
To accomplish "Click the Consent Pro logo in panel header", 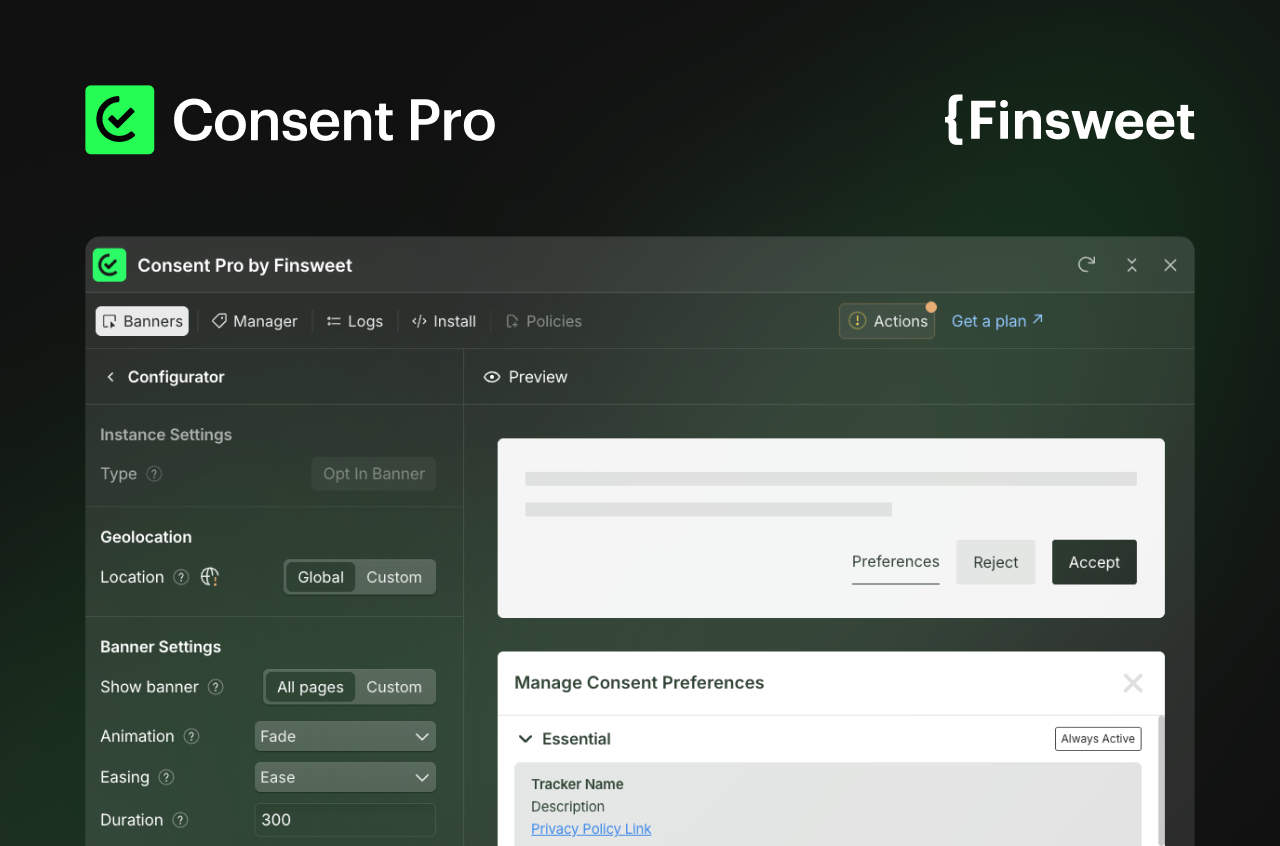I will (109, 265).
